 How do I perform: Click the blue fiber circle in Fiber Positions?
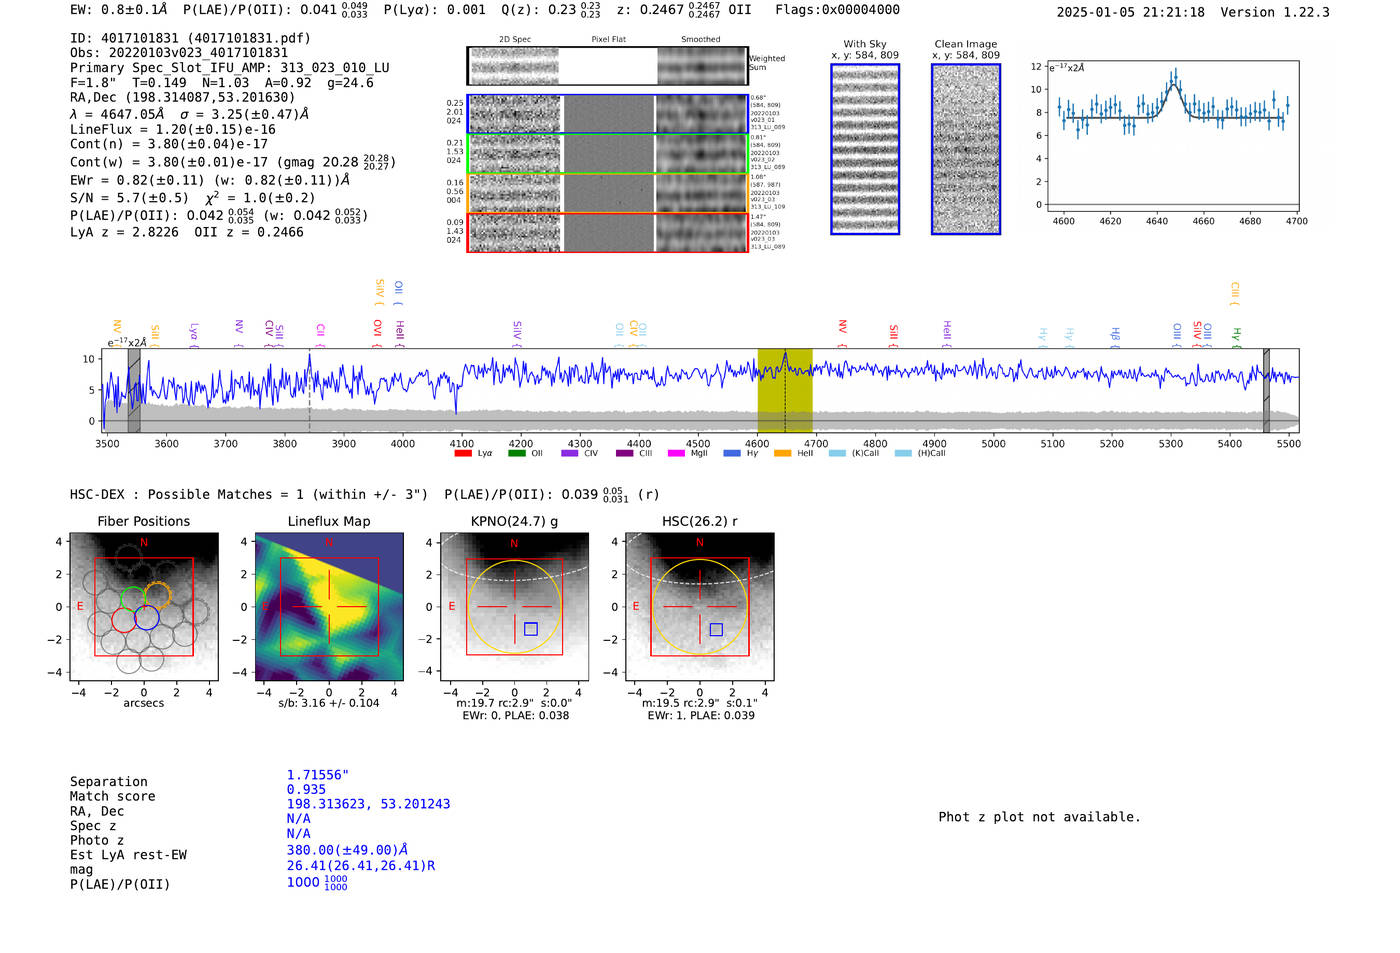147,618
